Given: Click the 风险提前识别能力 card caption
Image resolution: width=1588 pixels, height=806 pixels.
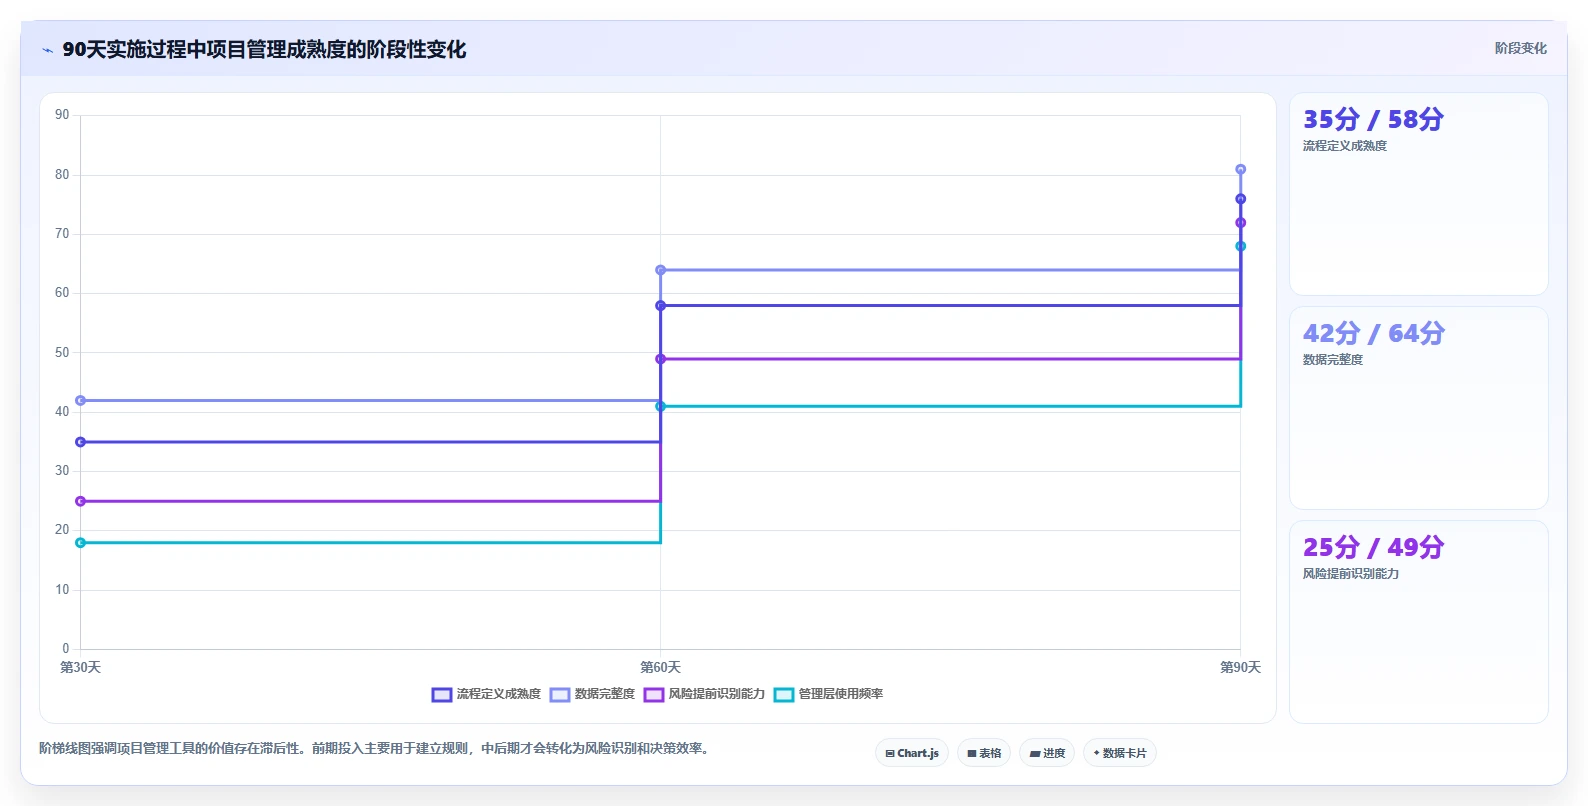Looking at the screenshot, I should click(1350, 574).
